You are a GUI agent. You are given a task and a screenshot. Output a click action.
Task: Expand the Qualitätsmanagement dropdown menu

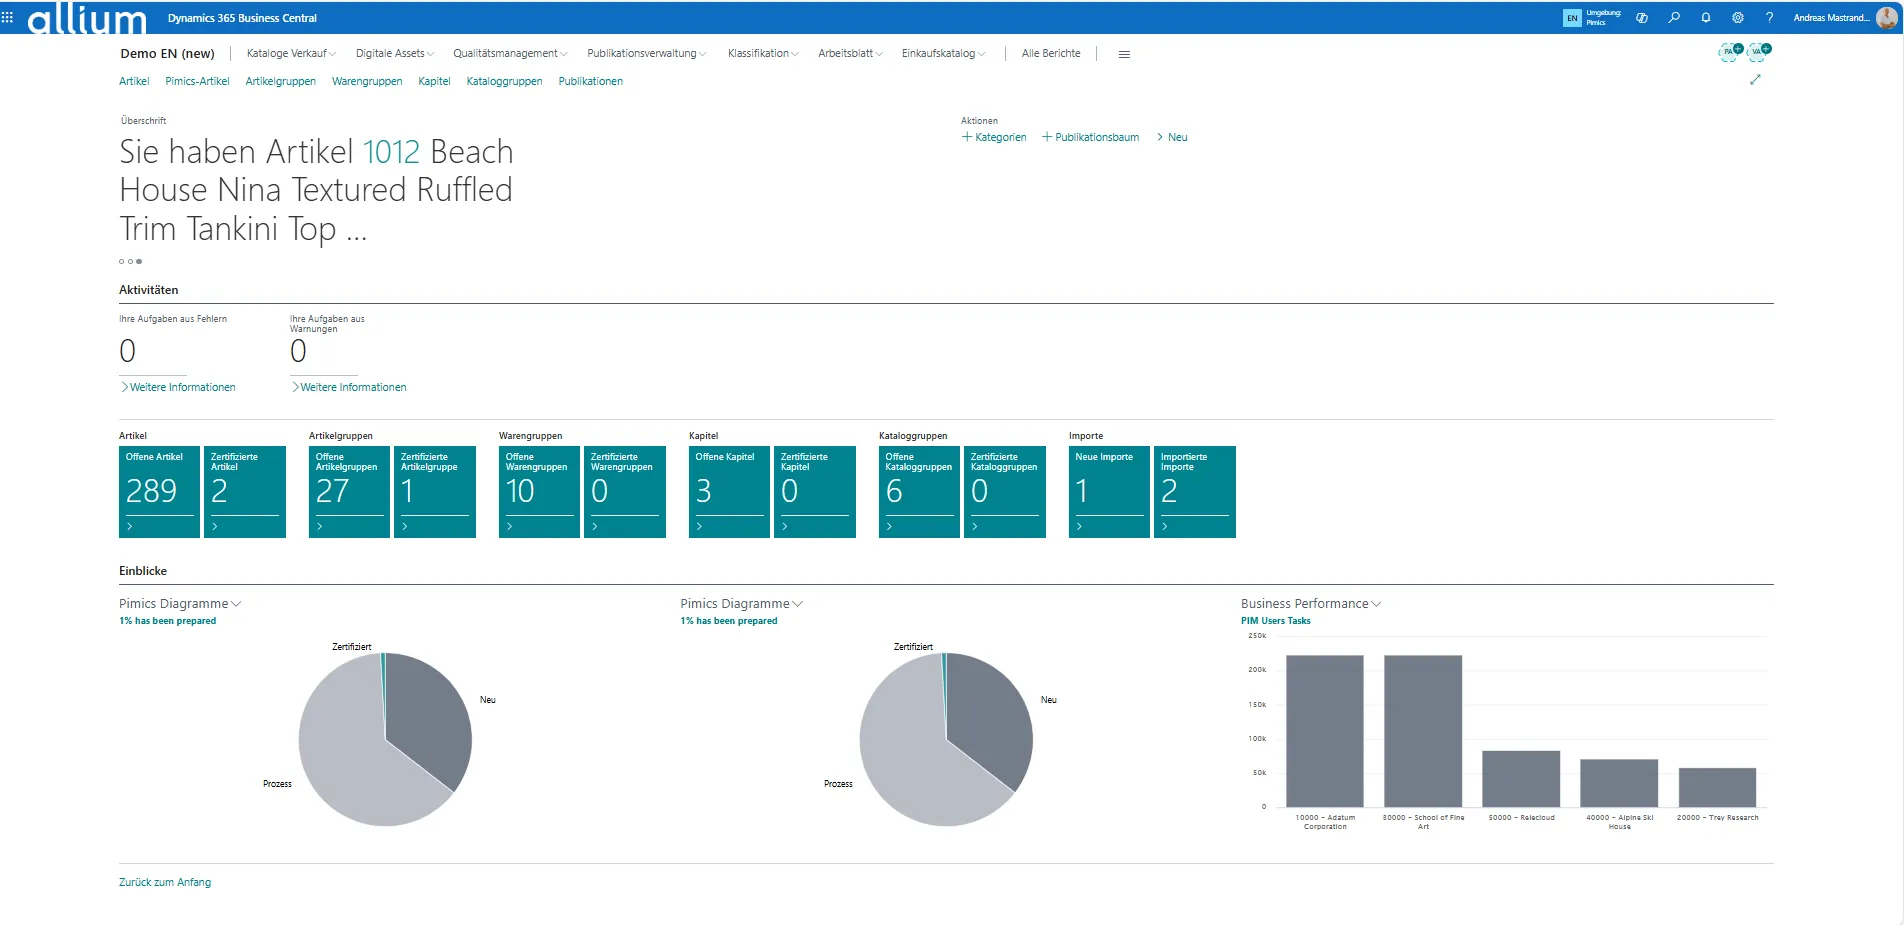[x=509, y=54]
